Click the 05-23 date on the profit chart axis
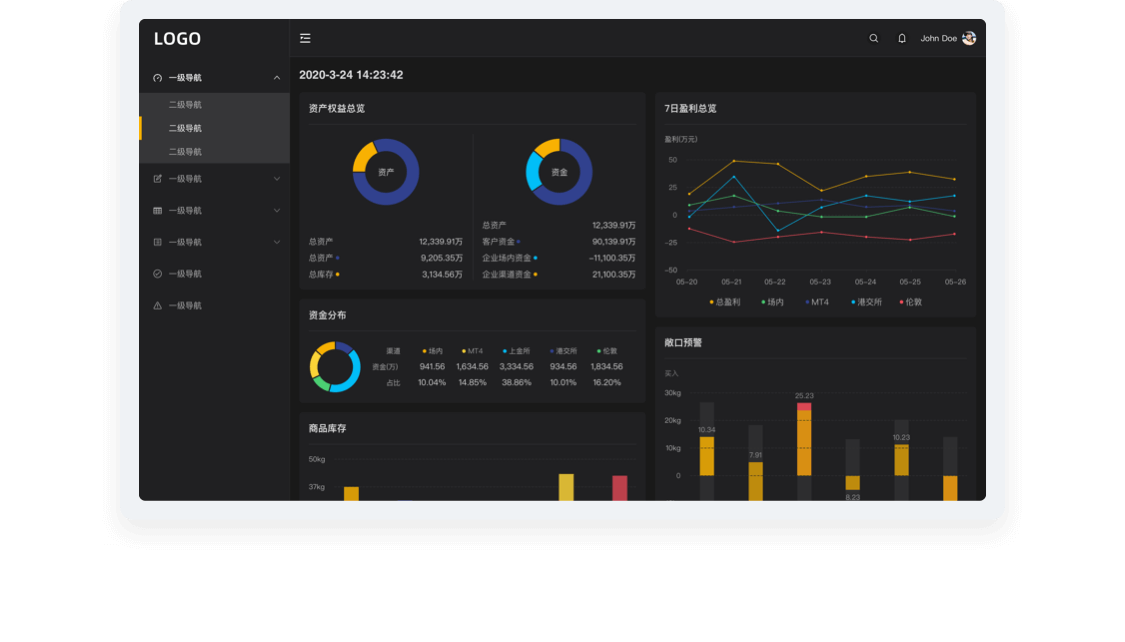This screenshot has height=642, width=1125. [820, 282]
